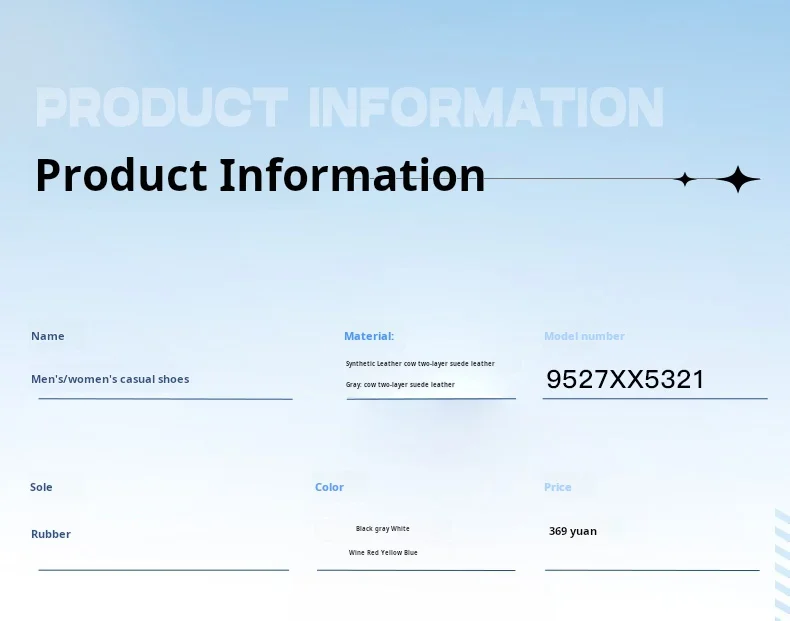
Task: Select the Synthetic Leather cow two-layer line
Action: coord(420,363)
